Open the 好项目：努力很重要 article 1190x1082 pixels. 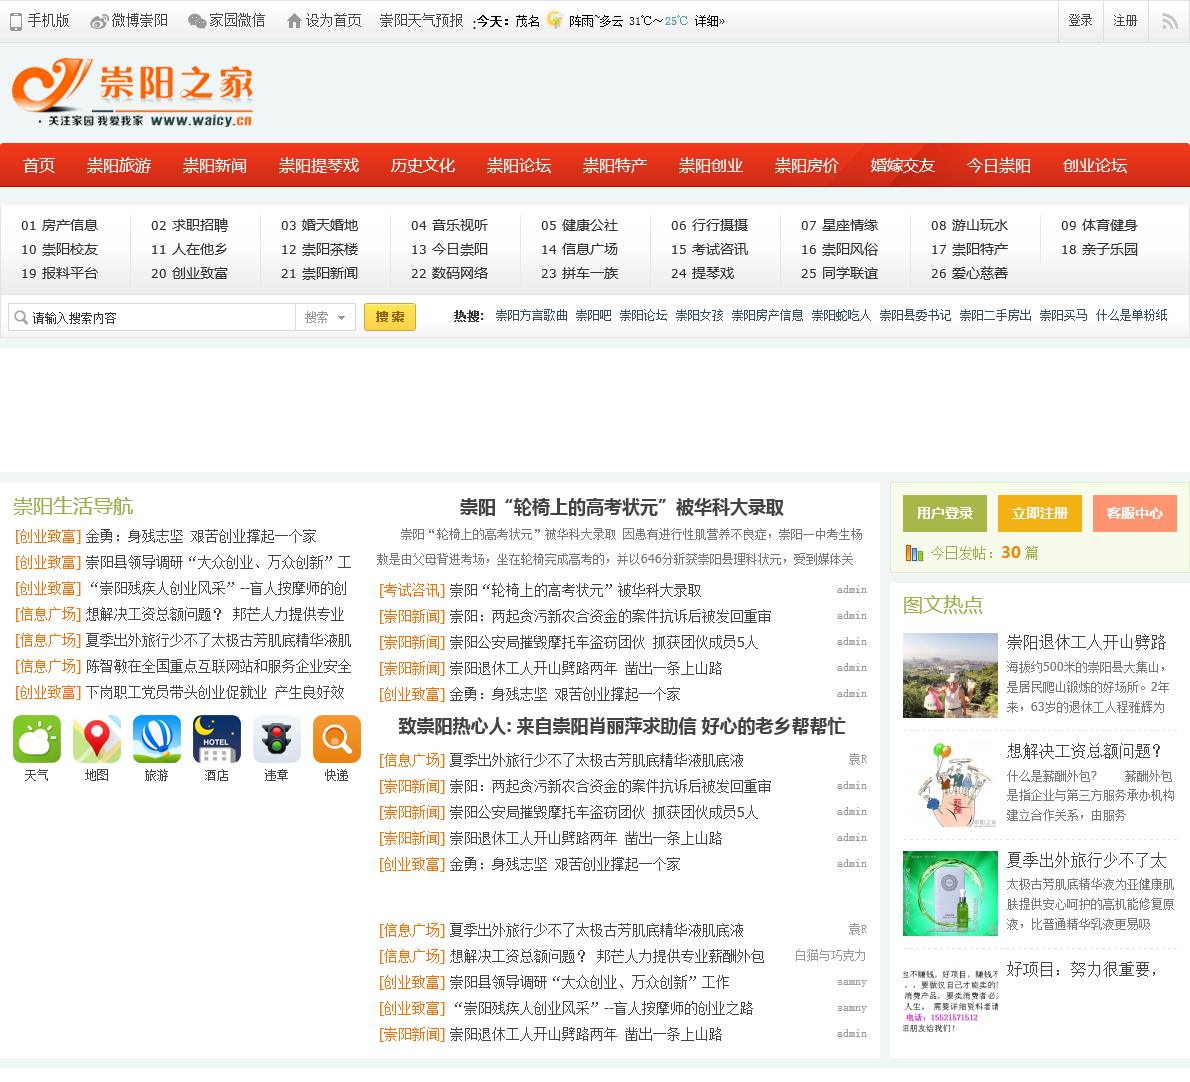click(1082, 970)
